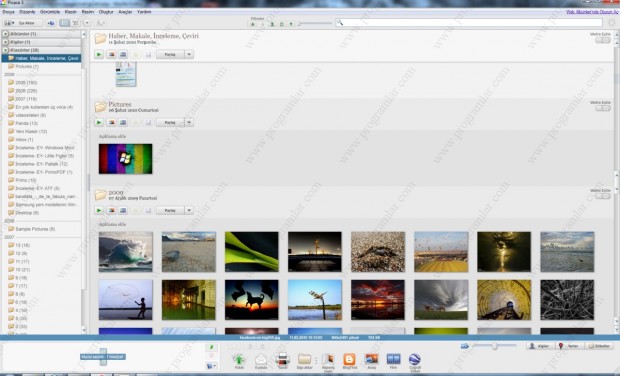The width and height of the screenshot is (620, 376).
Task: Click the BlogThis! Blogger icon
Action: [x=350, y=360]
